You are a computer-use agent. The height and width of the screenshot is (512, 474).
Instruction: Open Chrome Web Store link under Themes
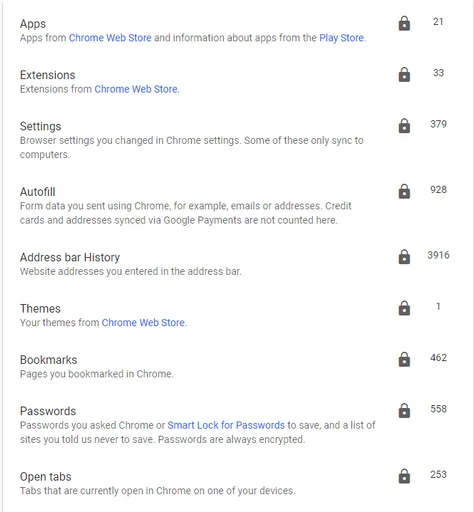(143, 323)
